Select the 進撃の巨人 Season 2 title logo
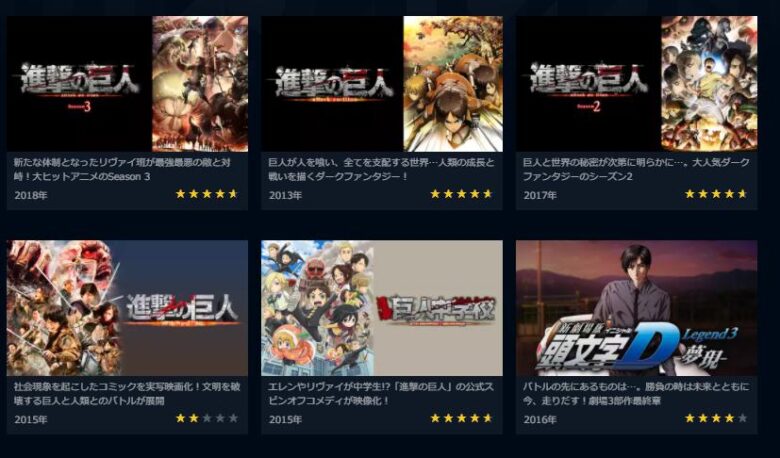780x458 pixels. click(589, 87)
